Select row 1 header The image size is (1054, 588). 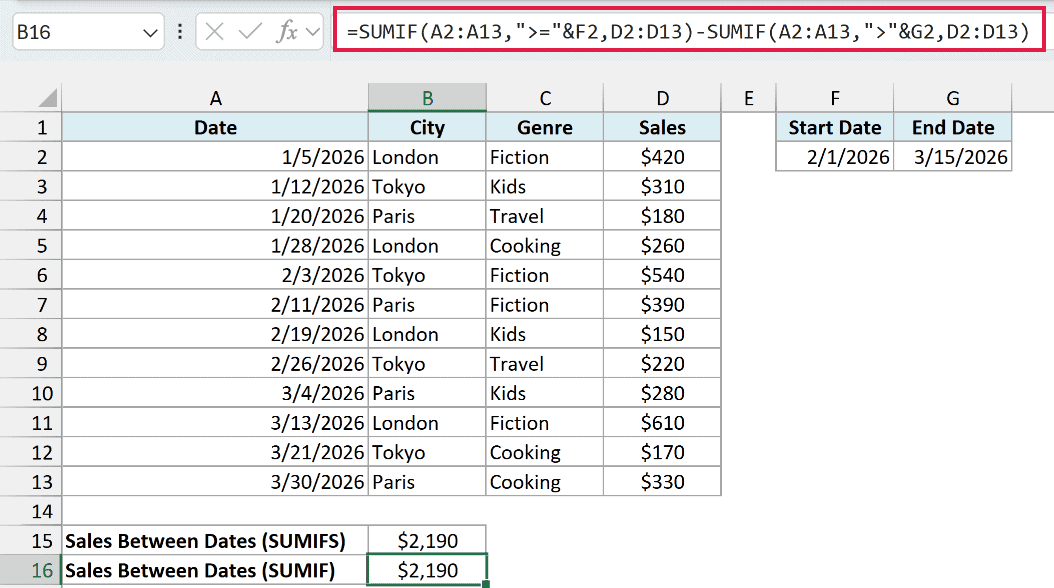point(30,128)
